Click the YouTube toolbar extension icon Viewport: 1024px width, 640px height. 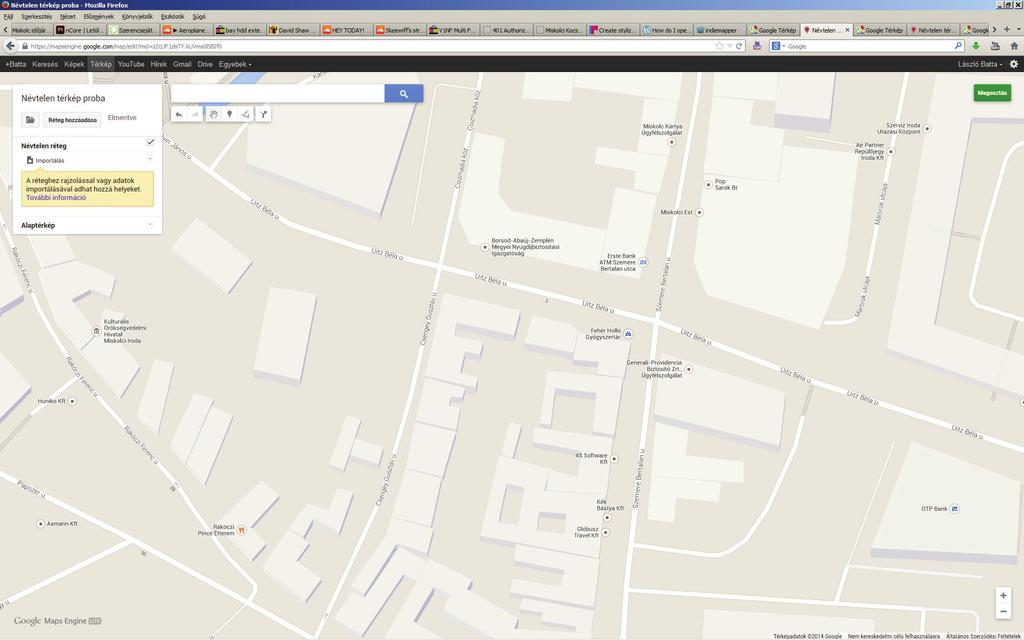pos(995,46)
